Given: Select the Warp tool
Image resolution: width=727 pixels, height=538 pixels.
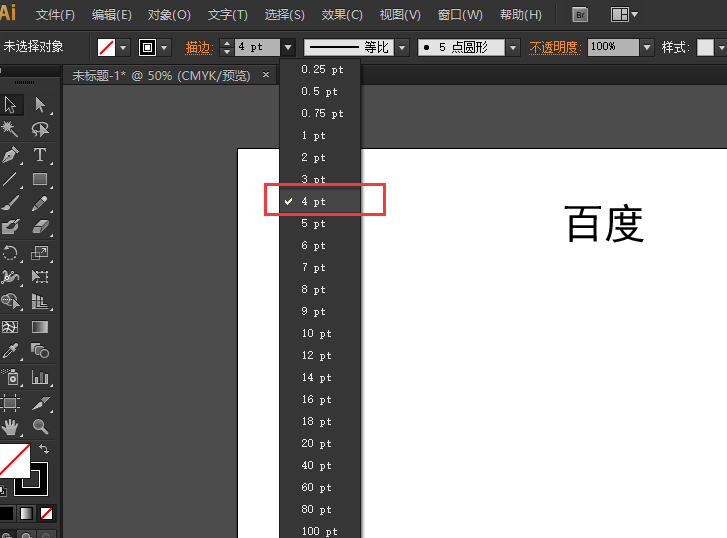Looking at the screenshot, I should pos(10,277).
